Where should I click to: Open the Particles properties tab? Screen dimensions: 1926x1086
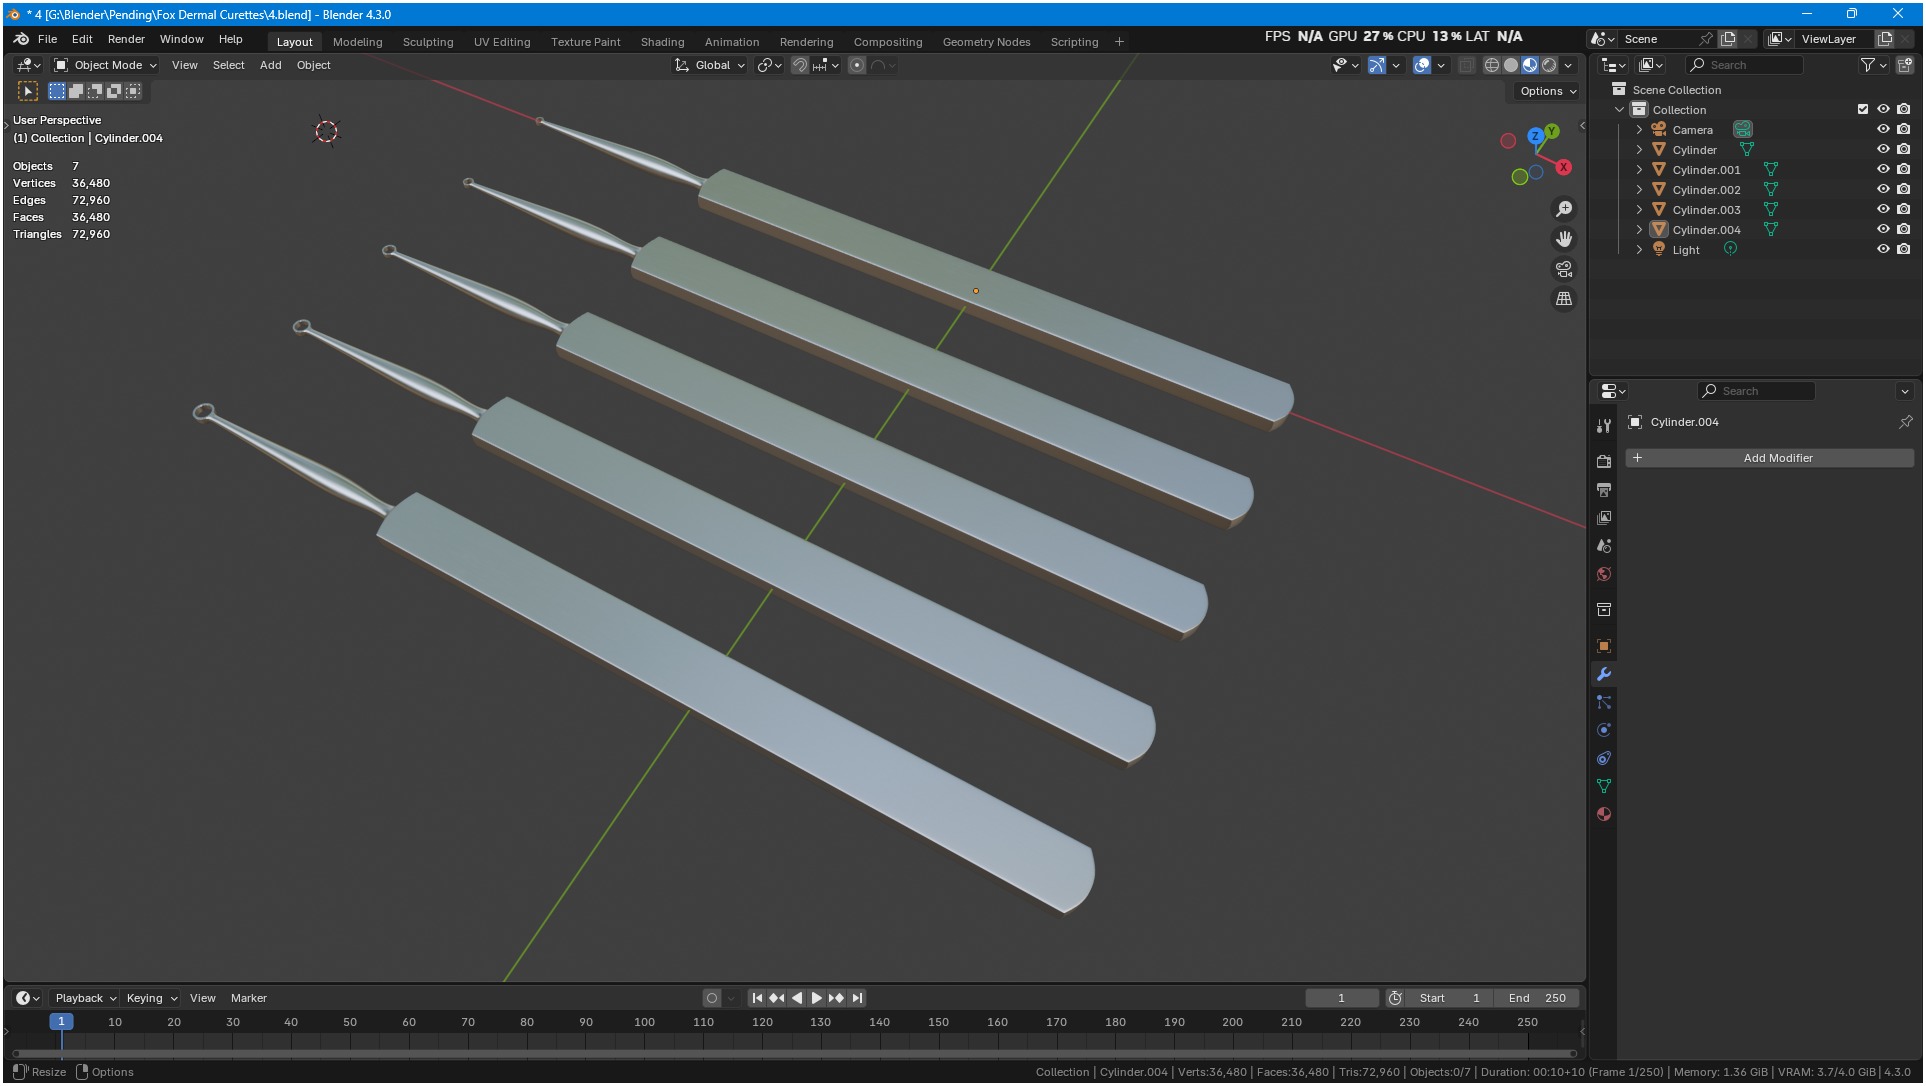tap(1604, 702)
